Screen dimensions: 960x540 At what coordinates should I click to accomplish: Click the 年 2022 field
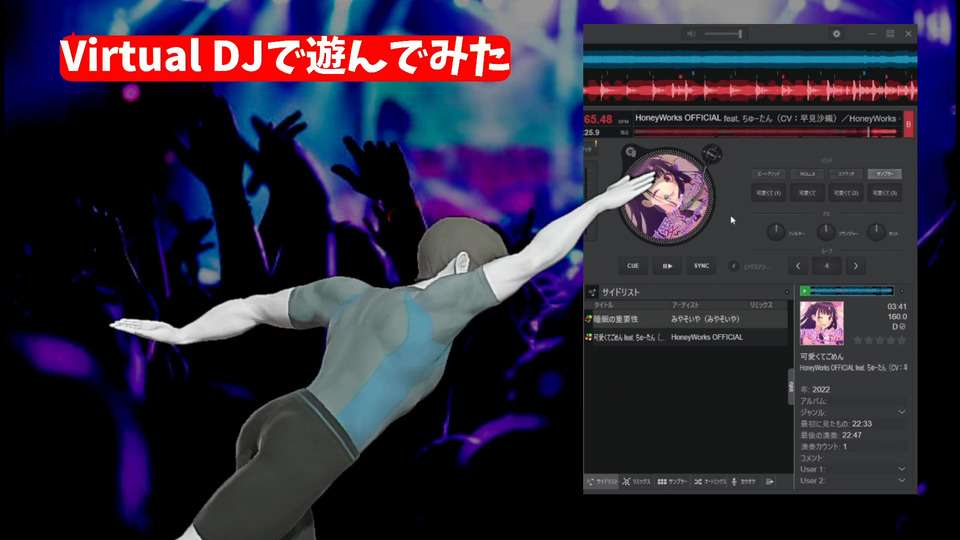(x=853, y=389)
